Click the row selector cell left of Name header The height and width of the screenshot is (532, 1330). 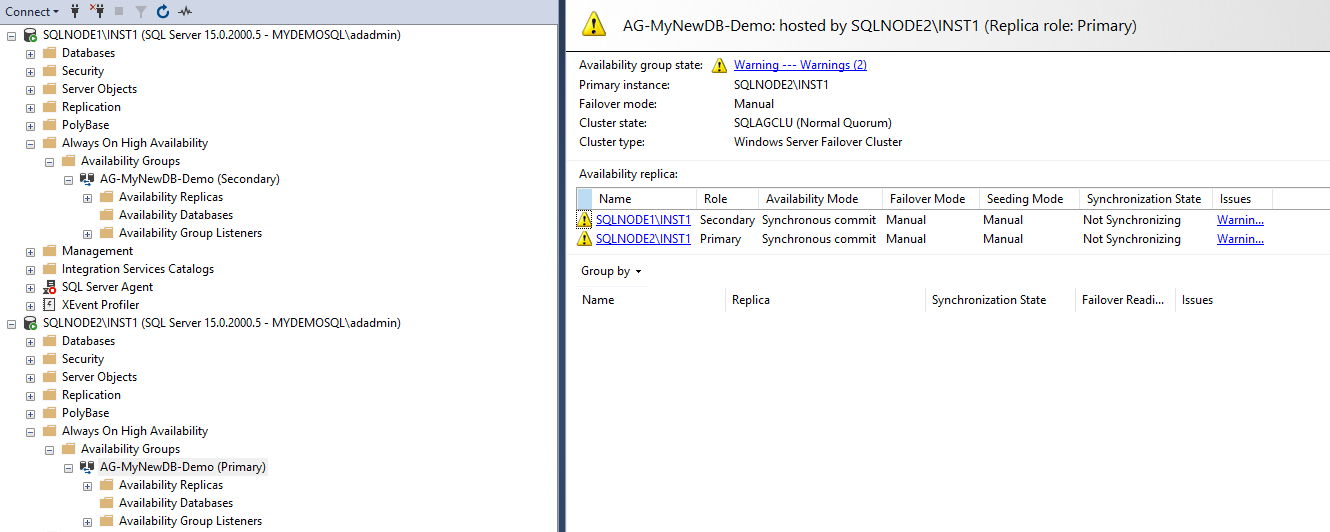(585, 199)
